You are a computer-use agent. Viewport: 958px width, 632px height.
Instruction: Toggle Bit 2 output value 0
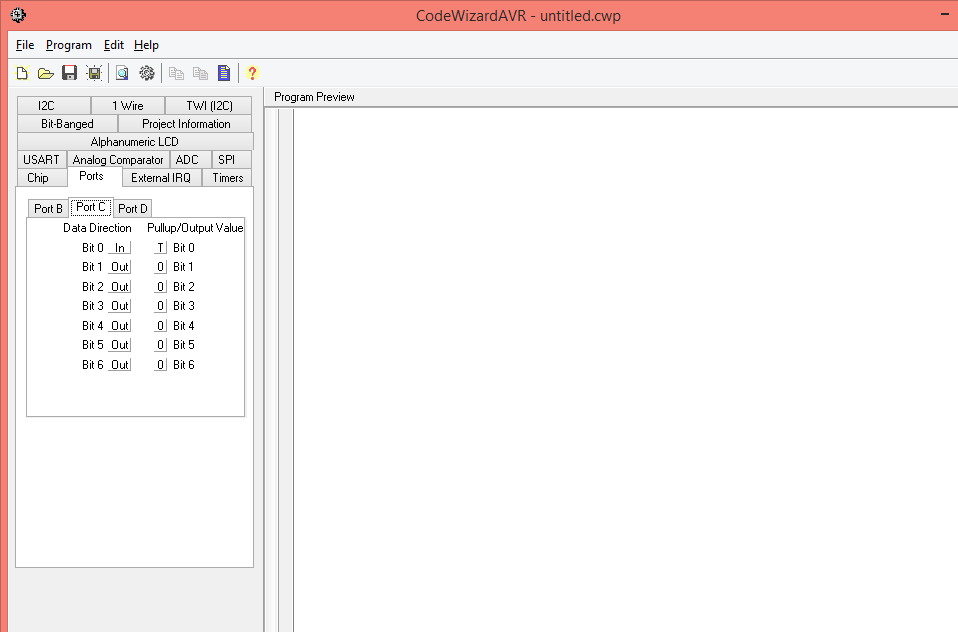click(160, 287)
